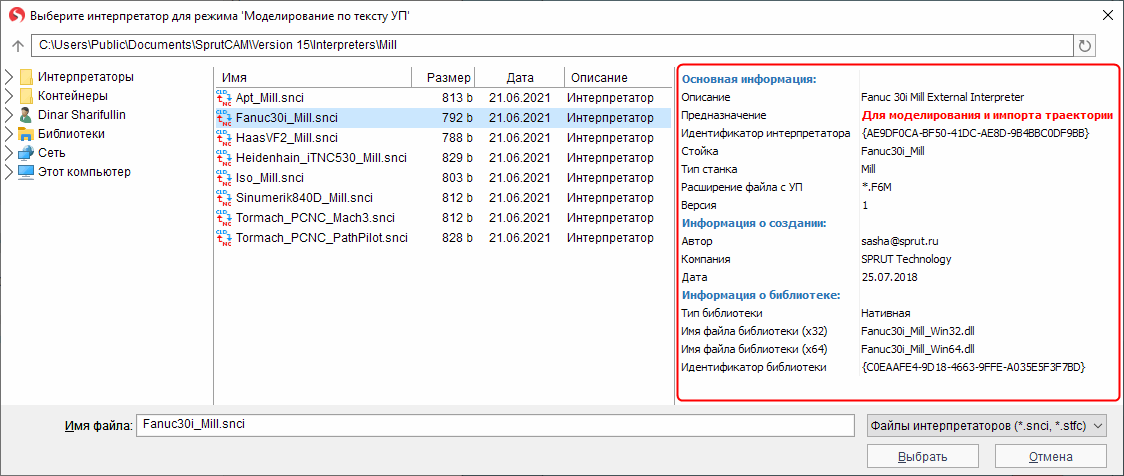This screenshot has height=476, width=1124.
Task: Click the Сеть network icon
Action: coord(26,153)
